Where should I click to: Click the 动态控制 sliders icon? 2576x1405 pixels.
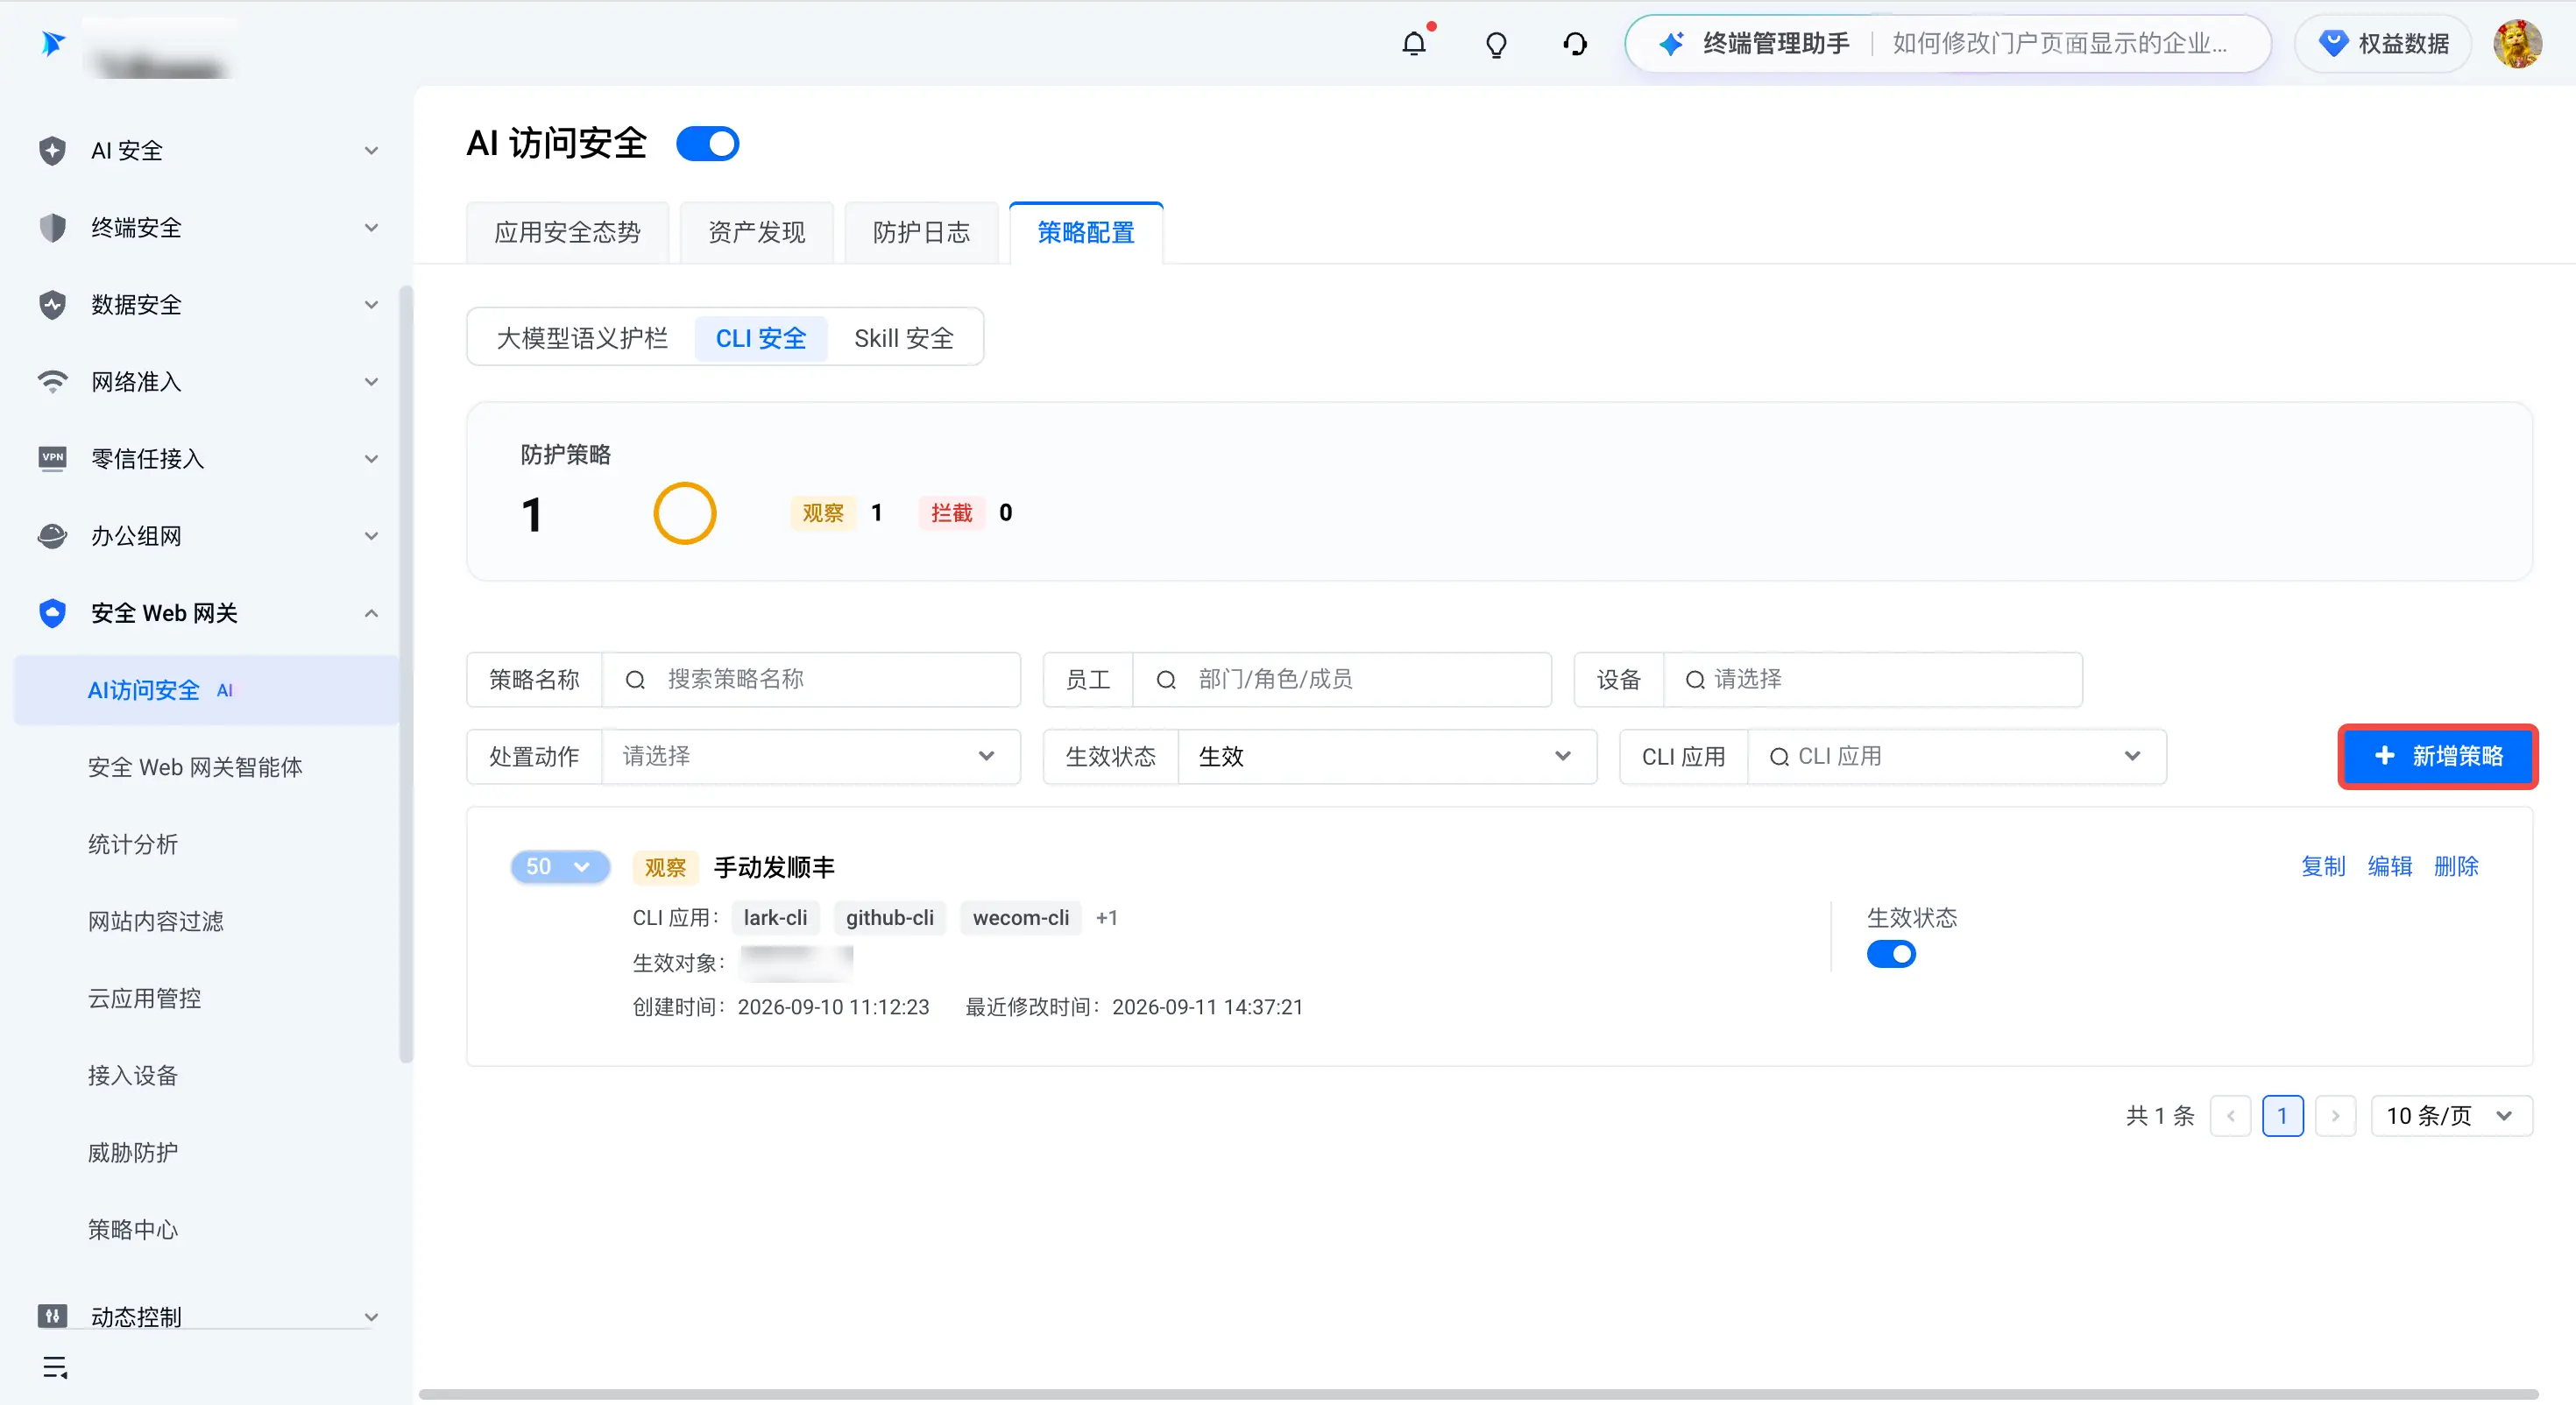52,1315
